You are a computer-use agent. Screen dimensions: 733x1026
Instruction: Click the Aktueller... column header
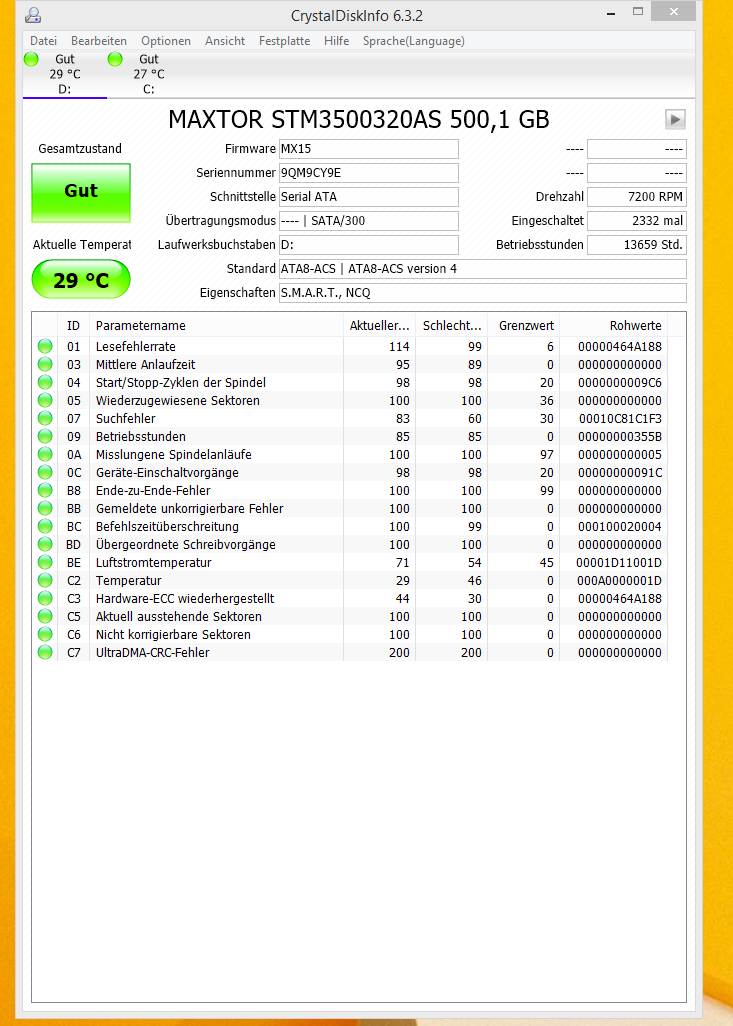coord(380,325)
